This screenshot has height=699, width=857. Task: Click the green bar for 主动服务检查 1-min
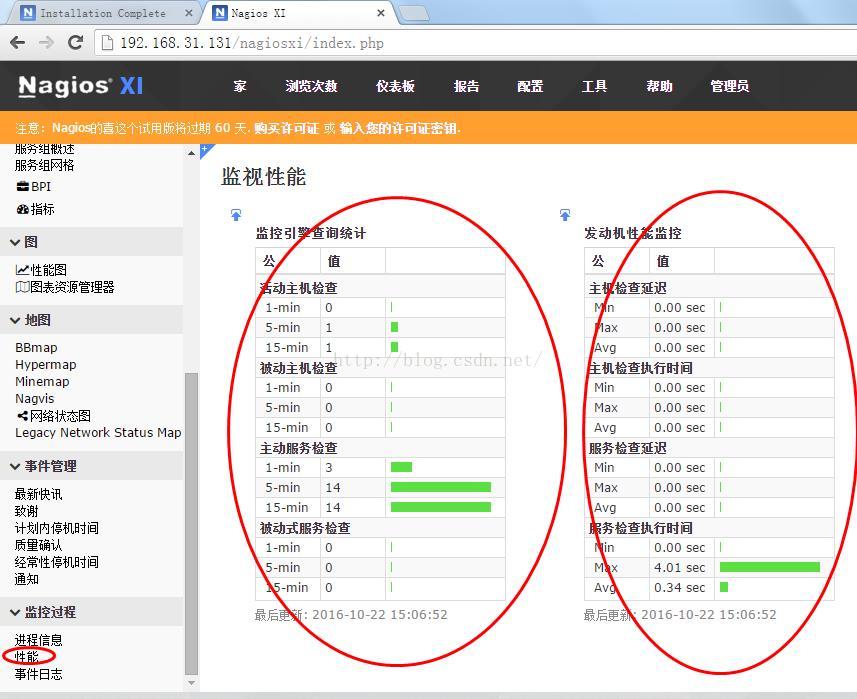[x=401, y=467]
